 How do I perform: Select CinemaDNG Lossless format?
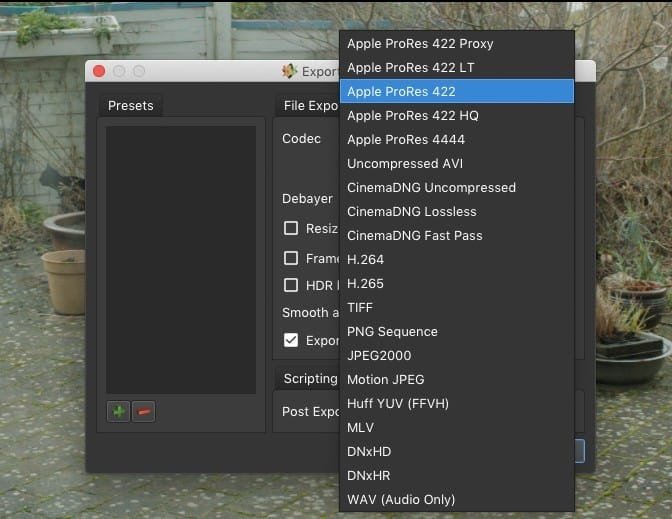coord(456,211)
